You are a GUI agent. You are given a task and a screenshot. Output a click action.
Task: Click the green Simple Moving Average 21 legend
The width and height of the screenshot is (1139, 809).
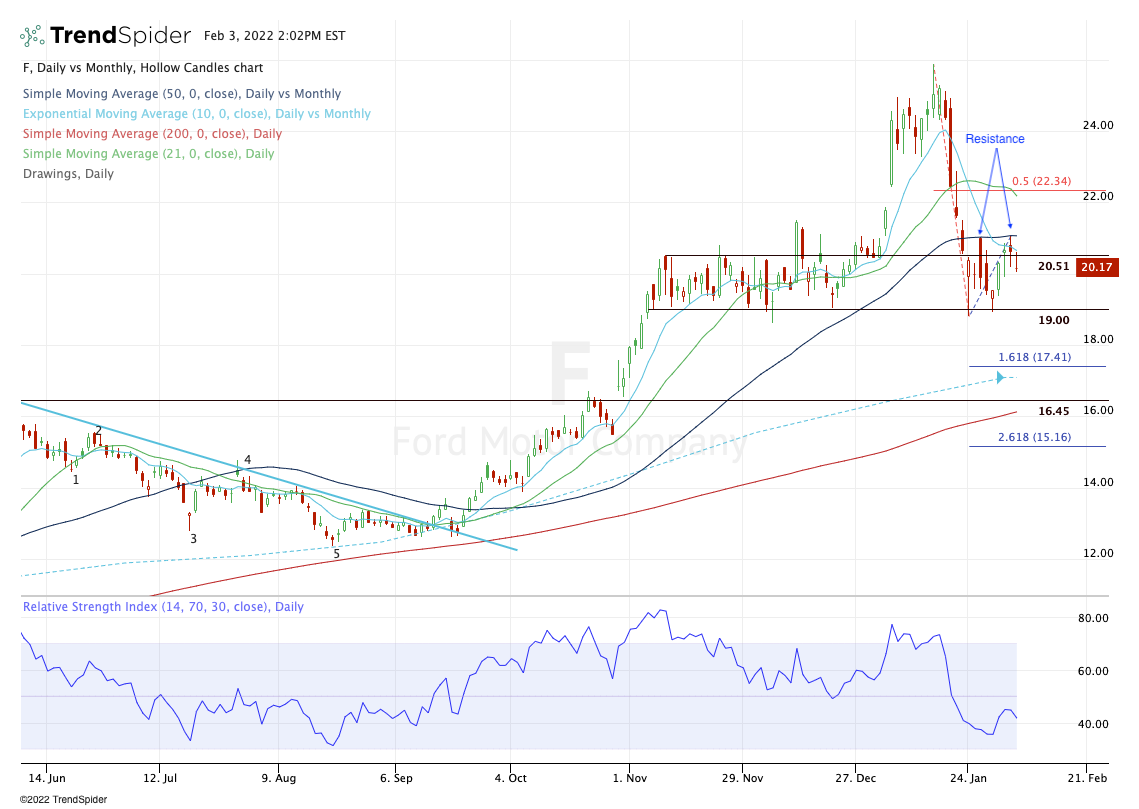click(x=148, y=154)
